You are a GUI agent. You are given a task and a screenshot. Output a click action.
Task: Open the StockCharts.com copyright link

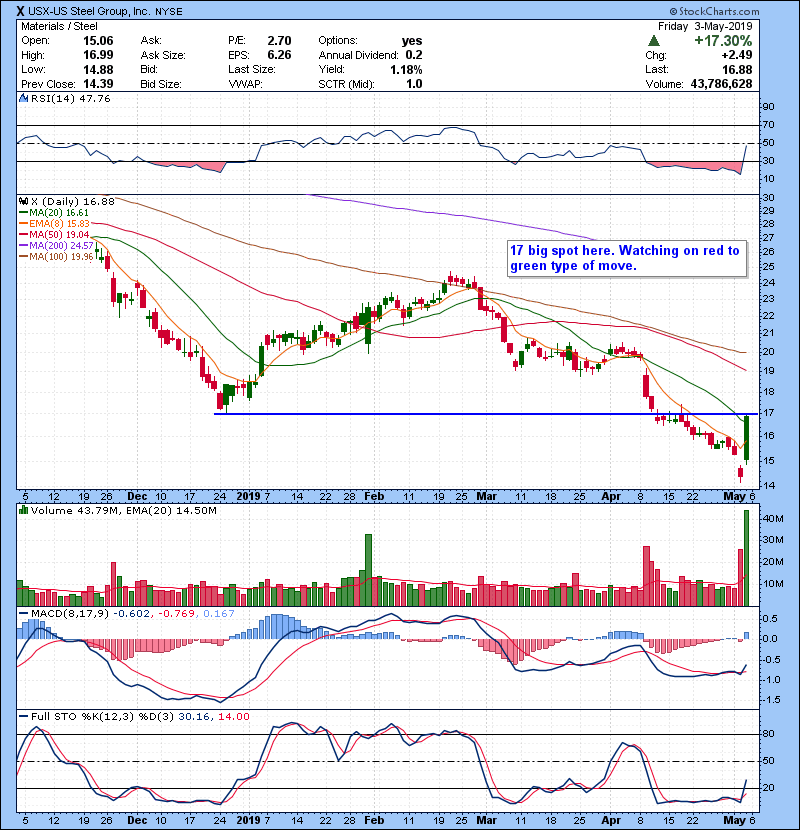714,11
